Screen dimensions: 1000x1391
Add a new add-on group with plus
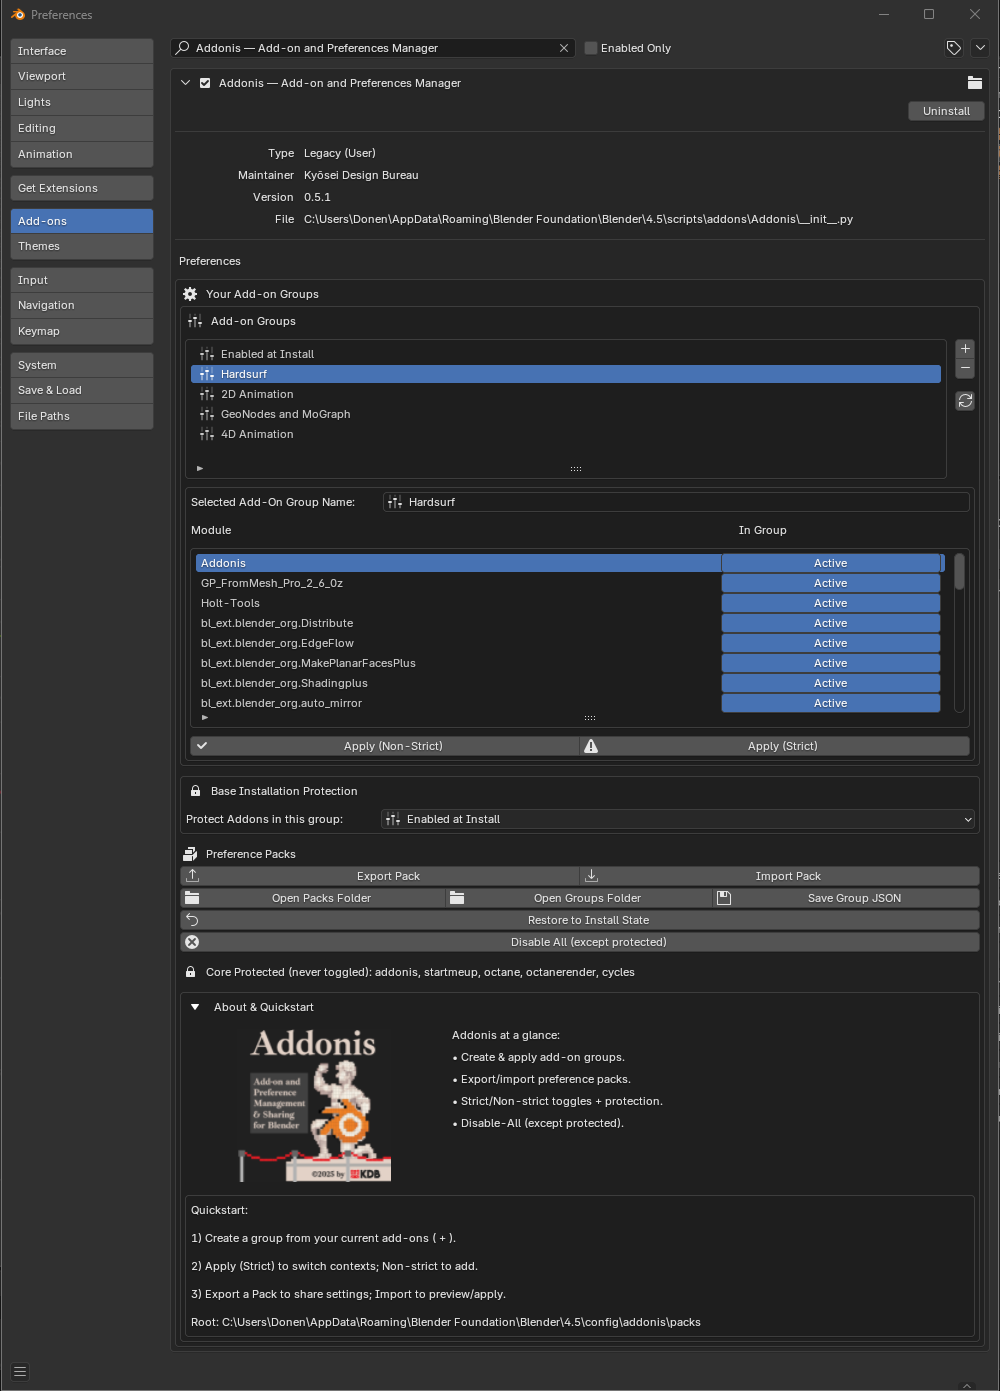(965, 349)
